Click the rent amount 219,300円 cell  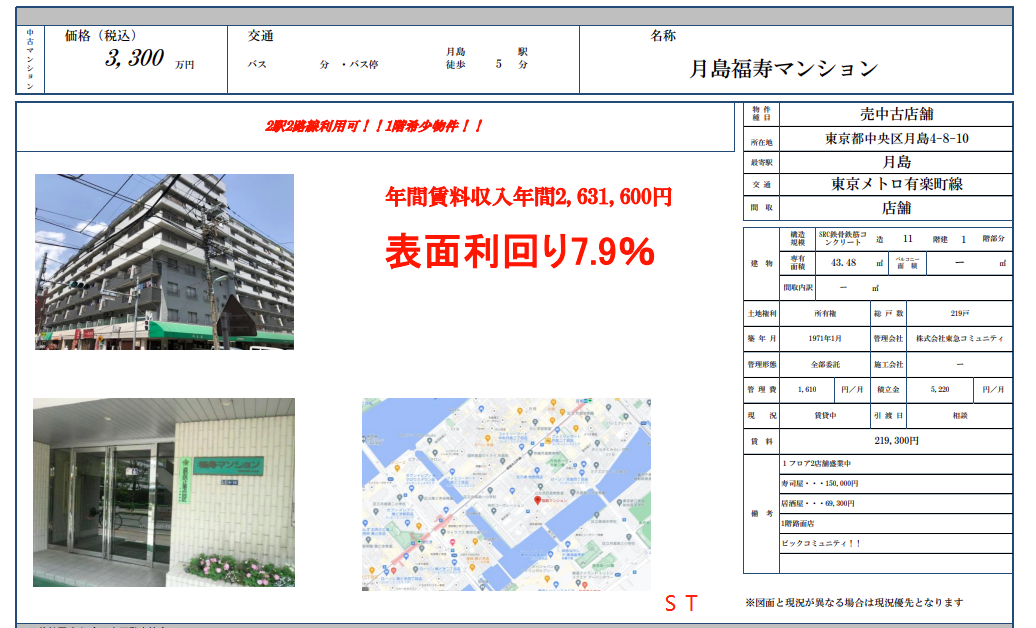(x=895, y=440)
